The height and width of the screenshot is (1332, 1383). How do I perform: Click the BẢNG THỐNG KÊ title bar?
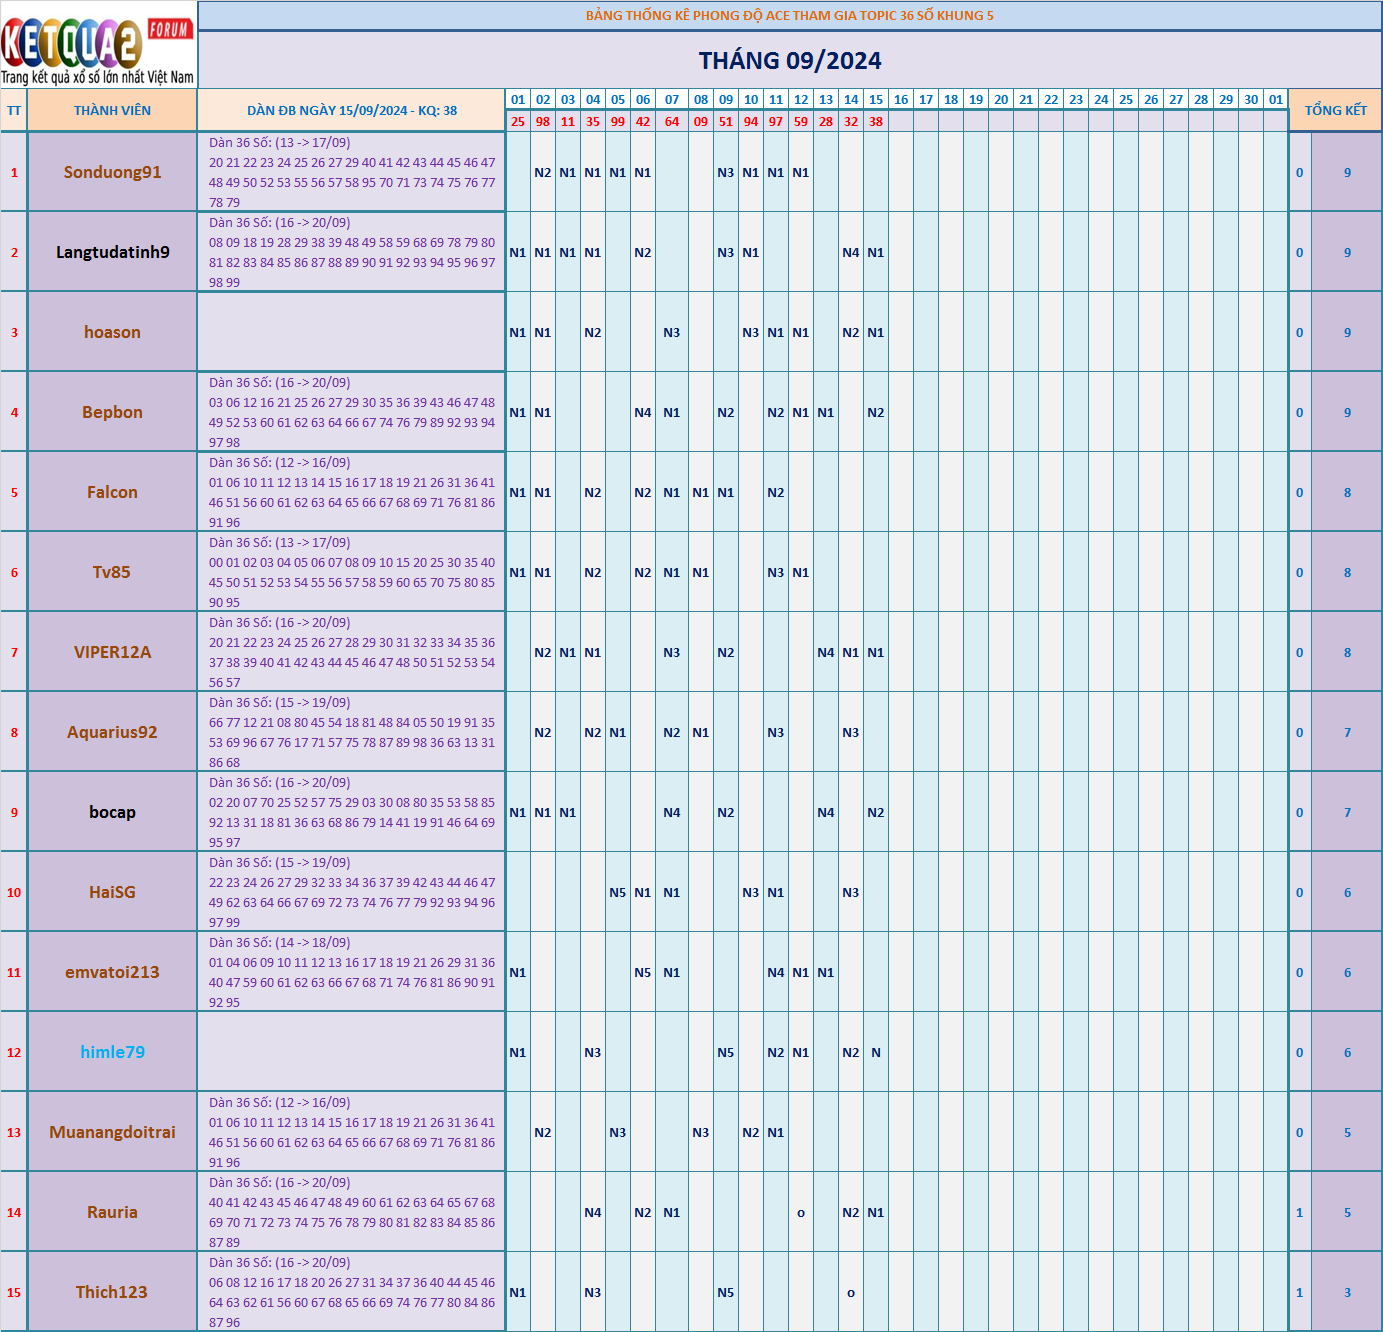(x=789, y=16)
